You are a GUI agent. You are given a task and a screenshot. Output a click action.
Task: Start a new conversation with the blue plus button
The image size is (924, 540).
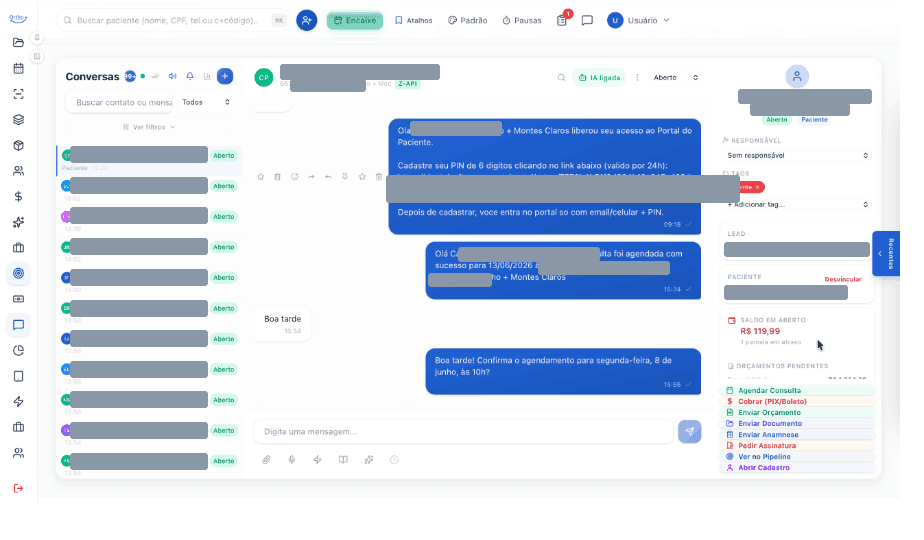tap(225, 76)
